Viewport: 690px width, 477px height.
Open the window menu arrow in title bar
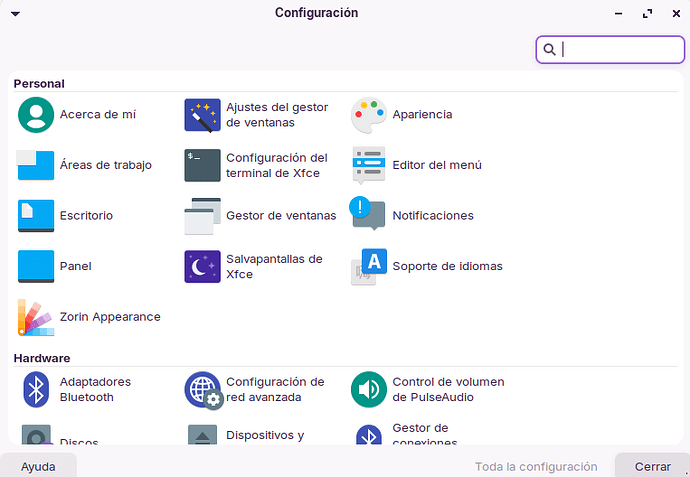click(x=17, y=14)
